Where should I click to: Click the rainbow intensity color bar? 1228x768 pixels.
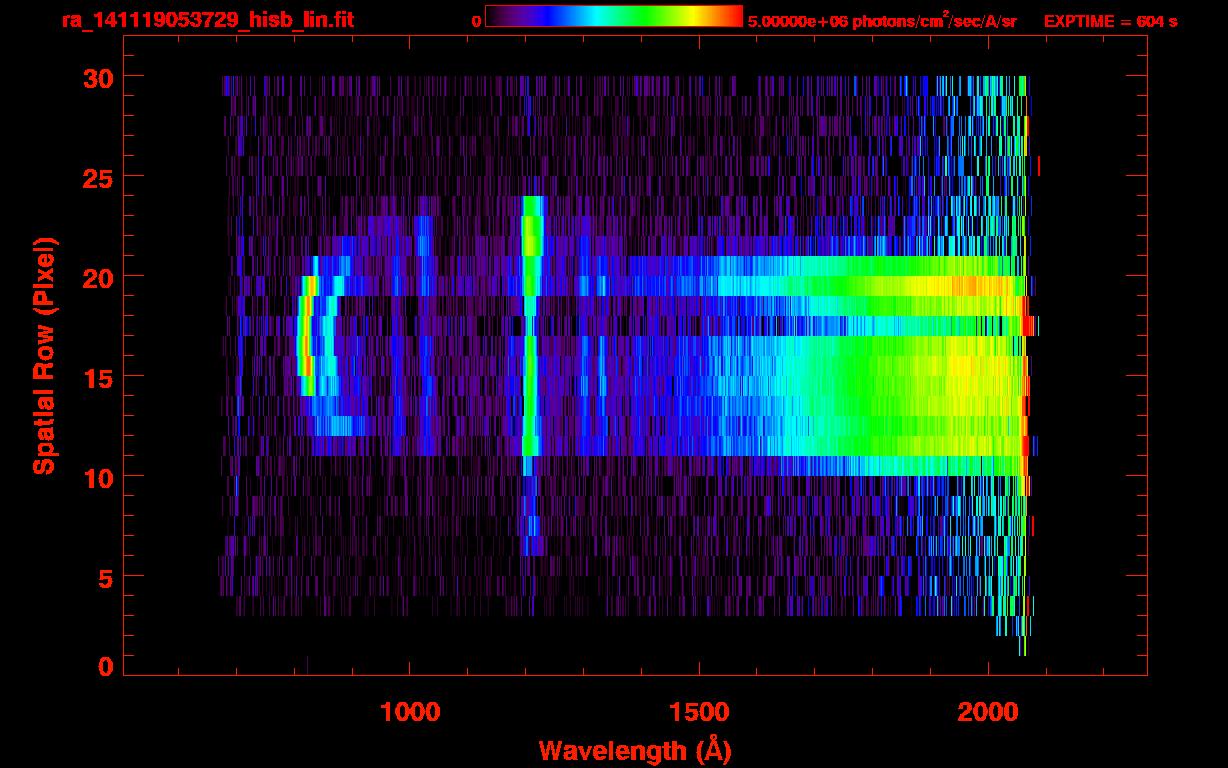point(614,16)
